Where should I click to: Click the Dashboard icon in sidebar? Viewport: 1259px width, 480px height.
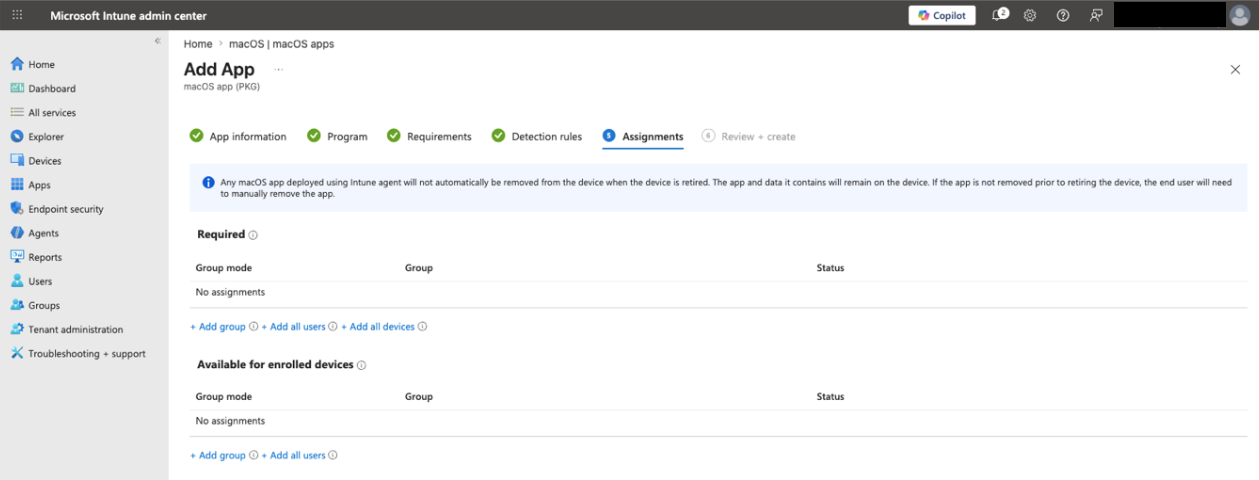pos(17,88)
